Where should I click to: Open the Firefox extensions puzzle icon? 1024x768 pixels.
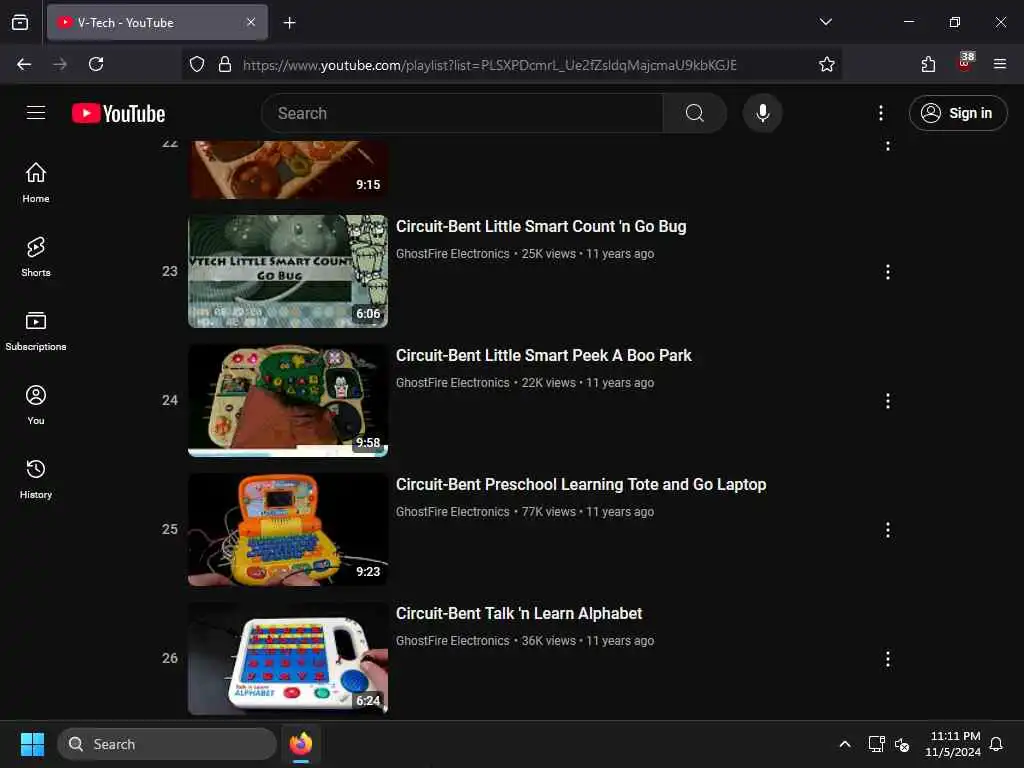point(928,64)
